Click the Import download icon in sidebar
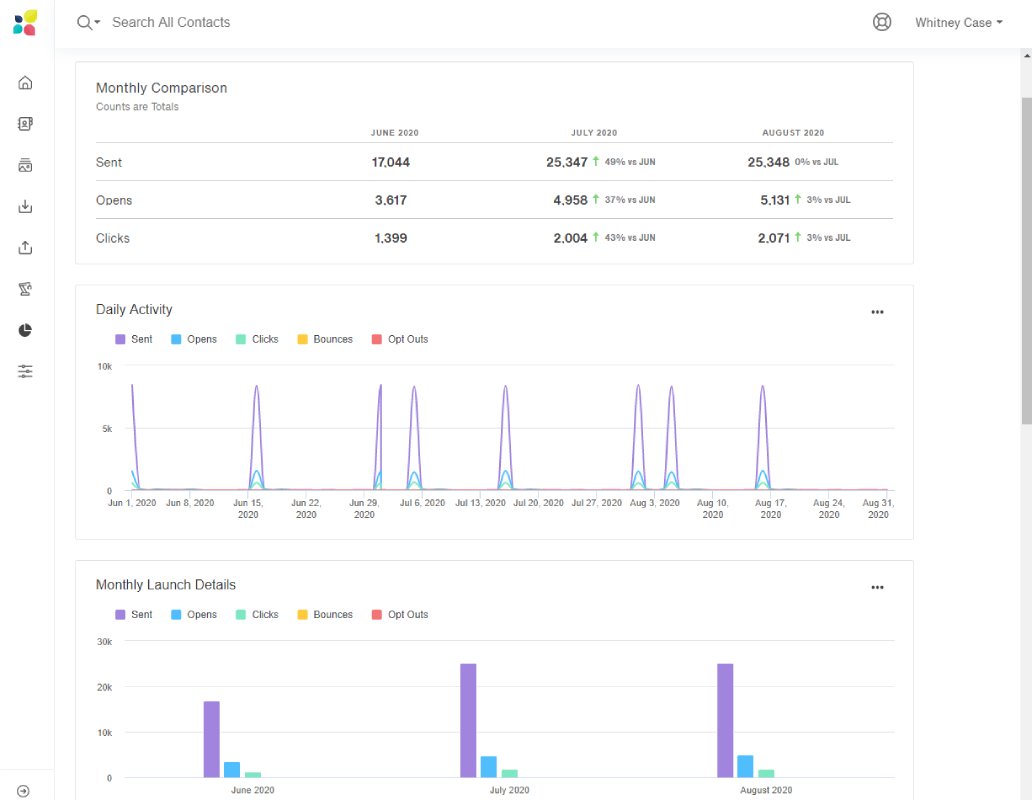This screenshot has height=800, width=1032. [x=25, y=207]
